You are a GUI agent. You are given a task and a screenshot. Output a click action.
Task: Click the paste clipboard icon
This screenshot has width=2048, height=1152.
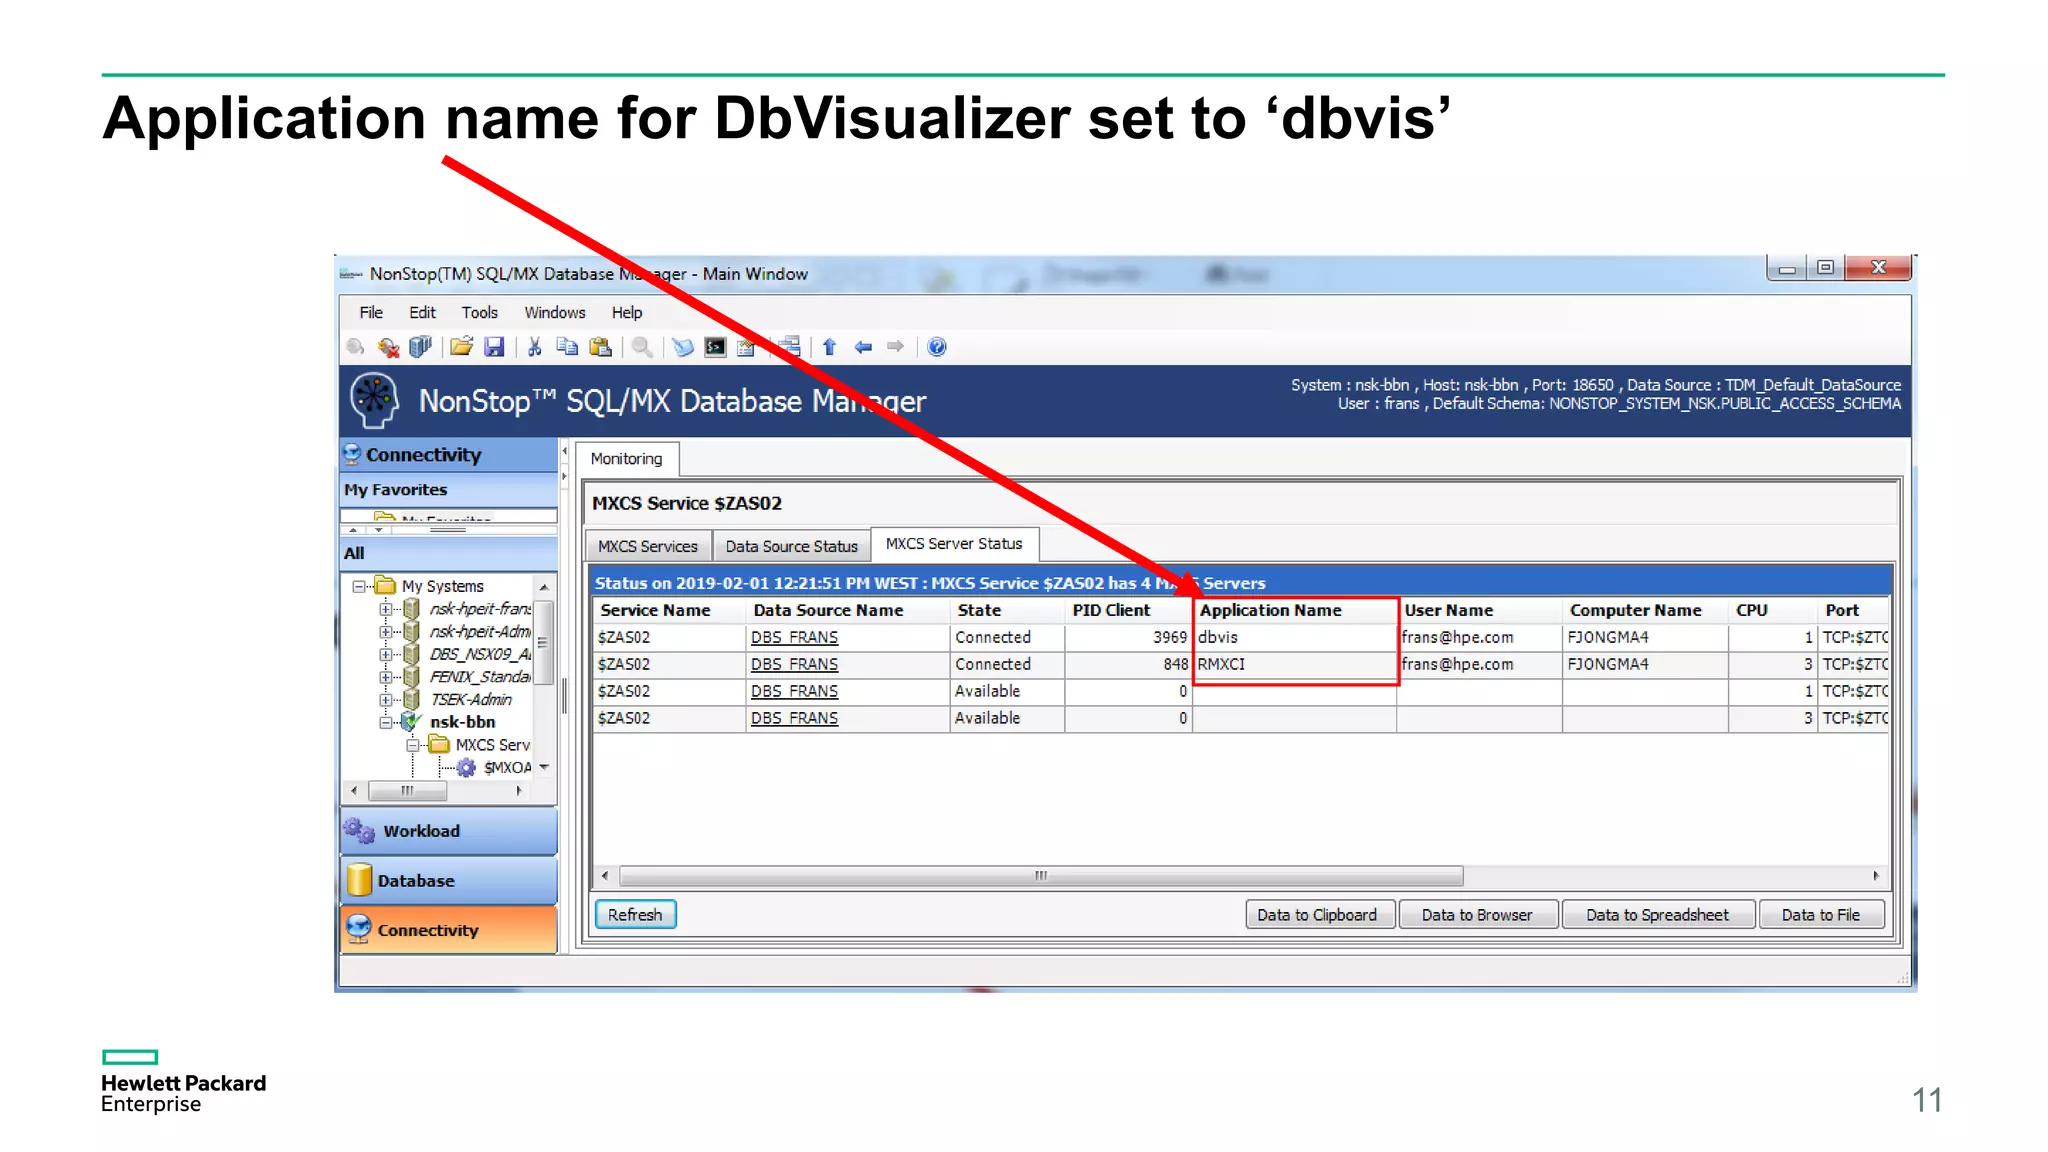coord(600,347)
